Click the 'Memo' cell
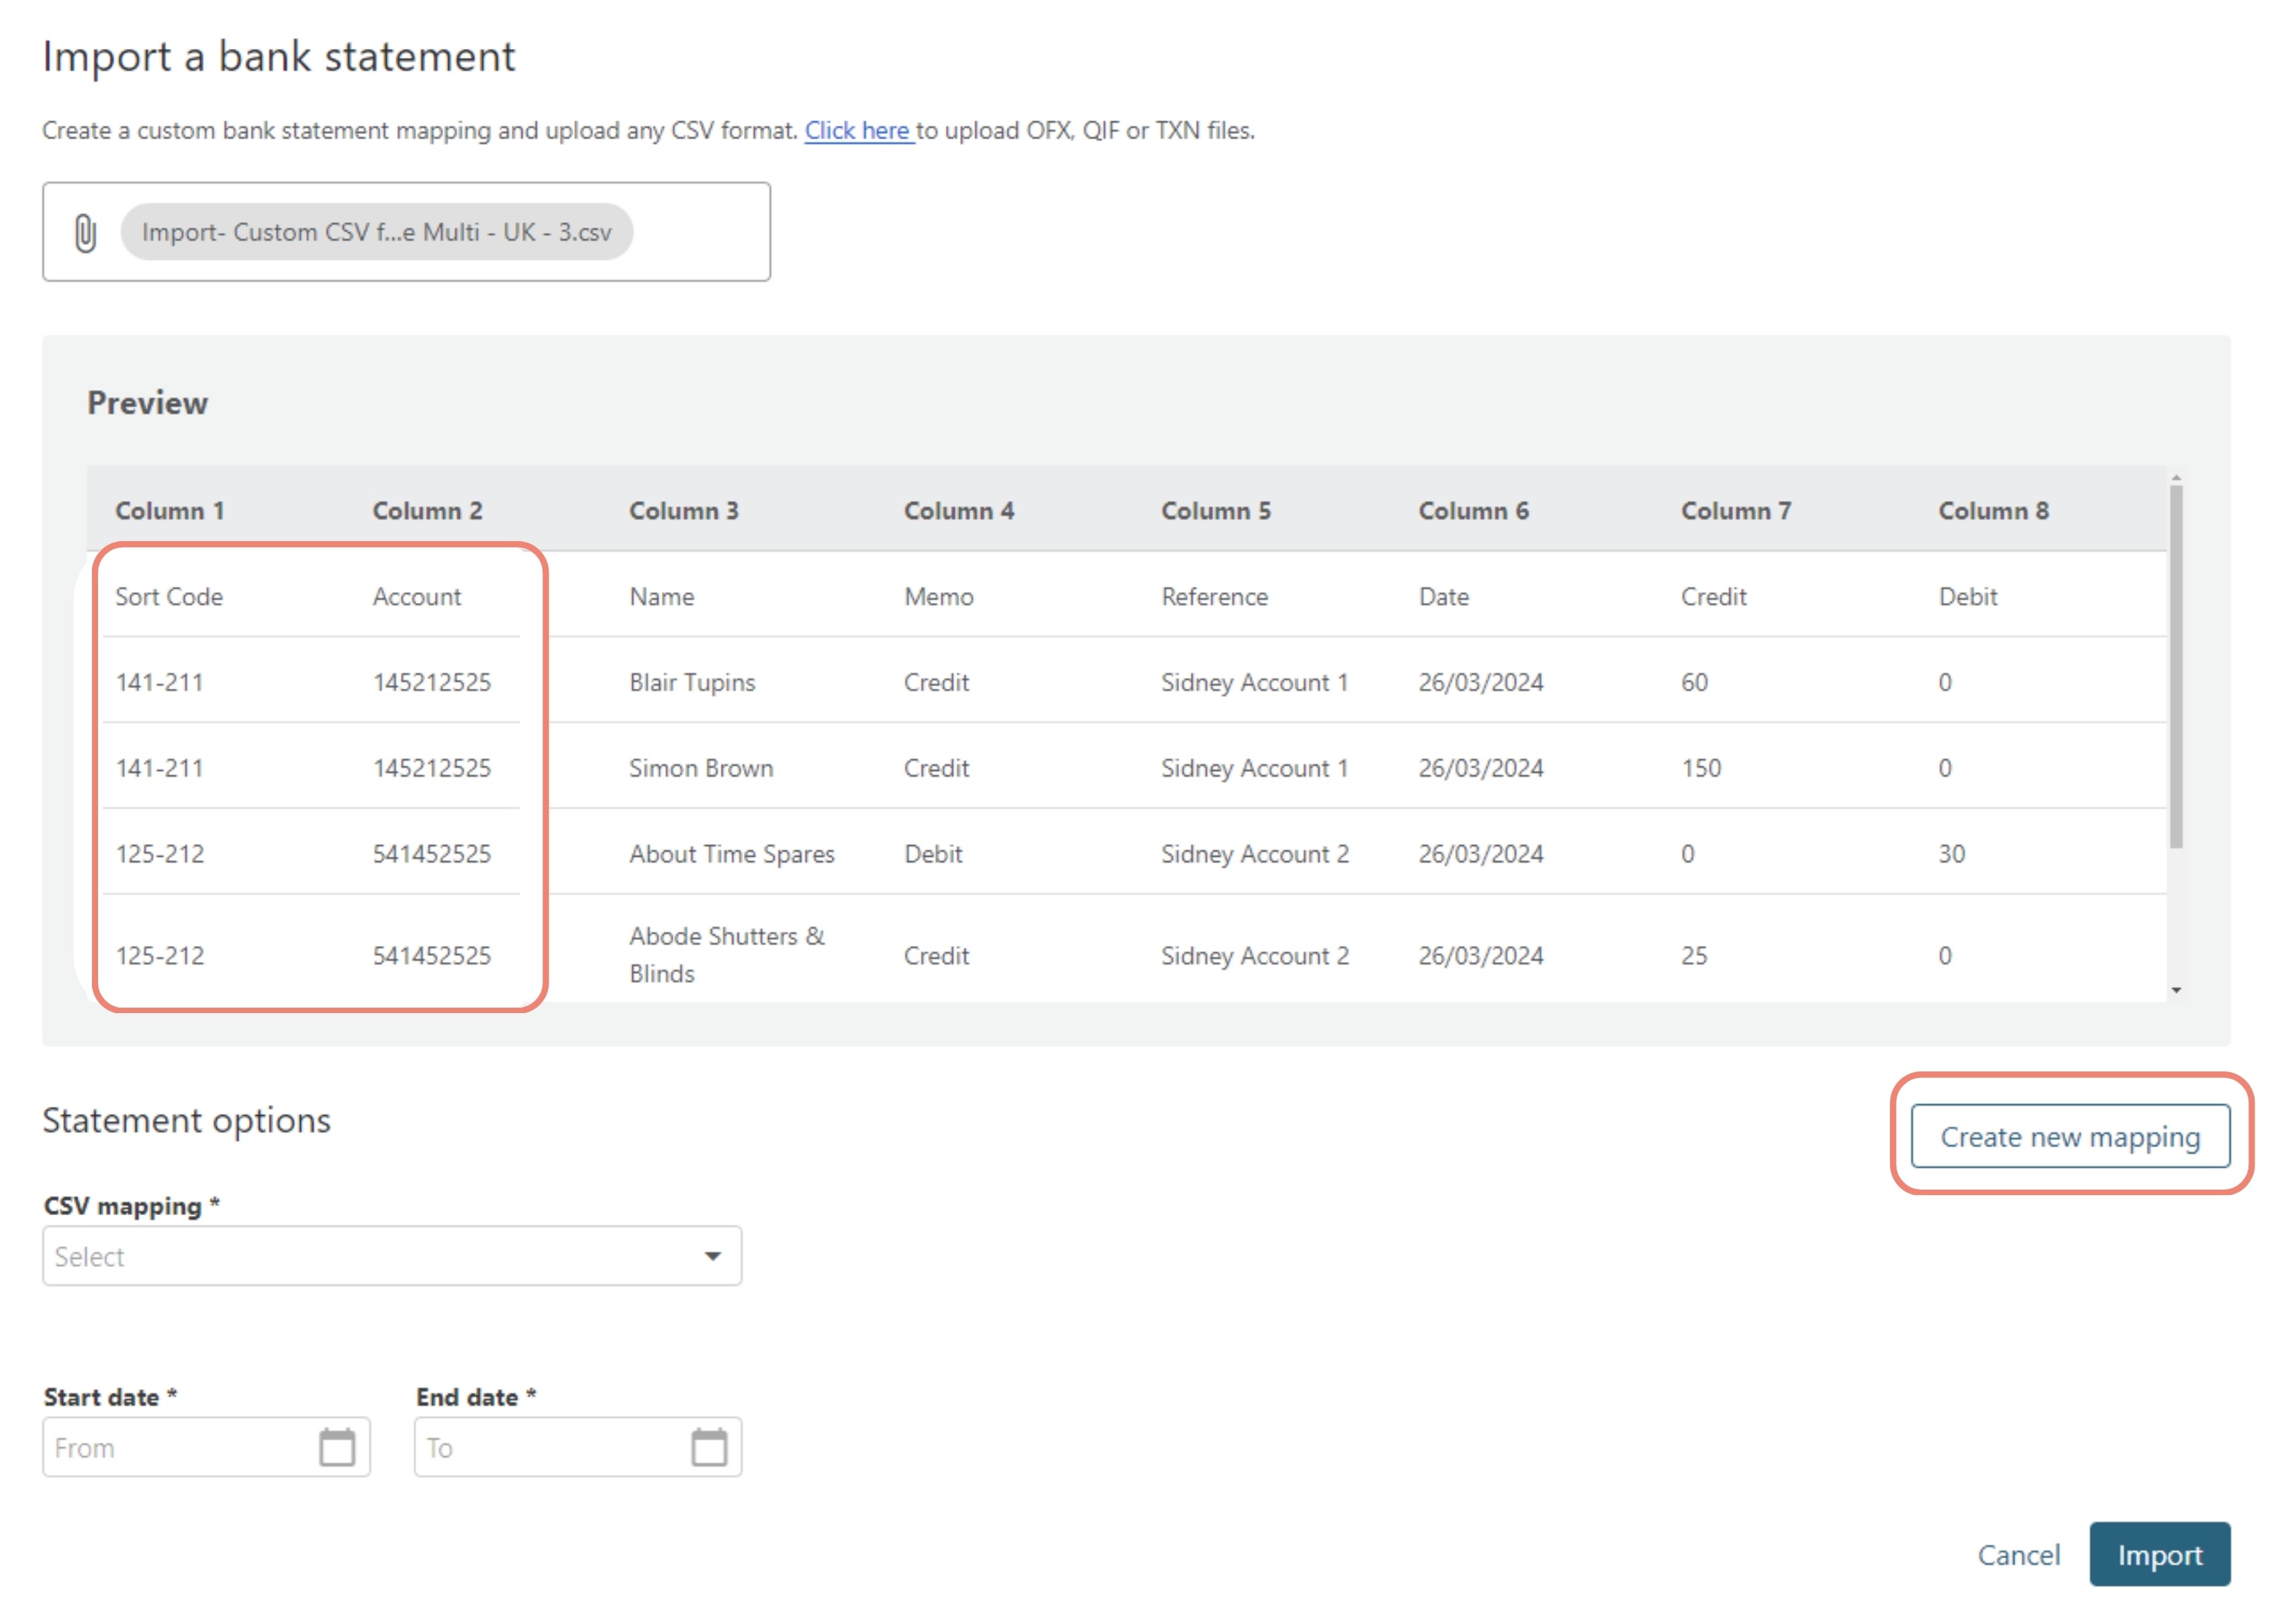Viewport: 2272px width, 1624px height. 939,597
